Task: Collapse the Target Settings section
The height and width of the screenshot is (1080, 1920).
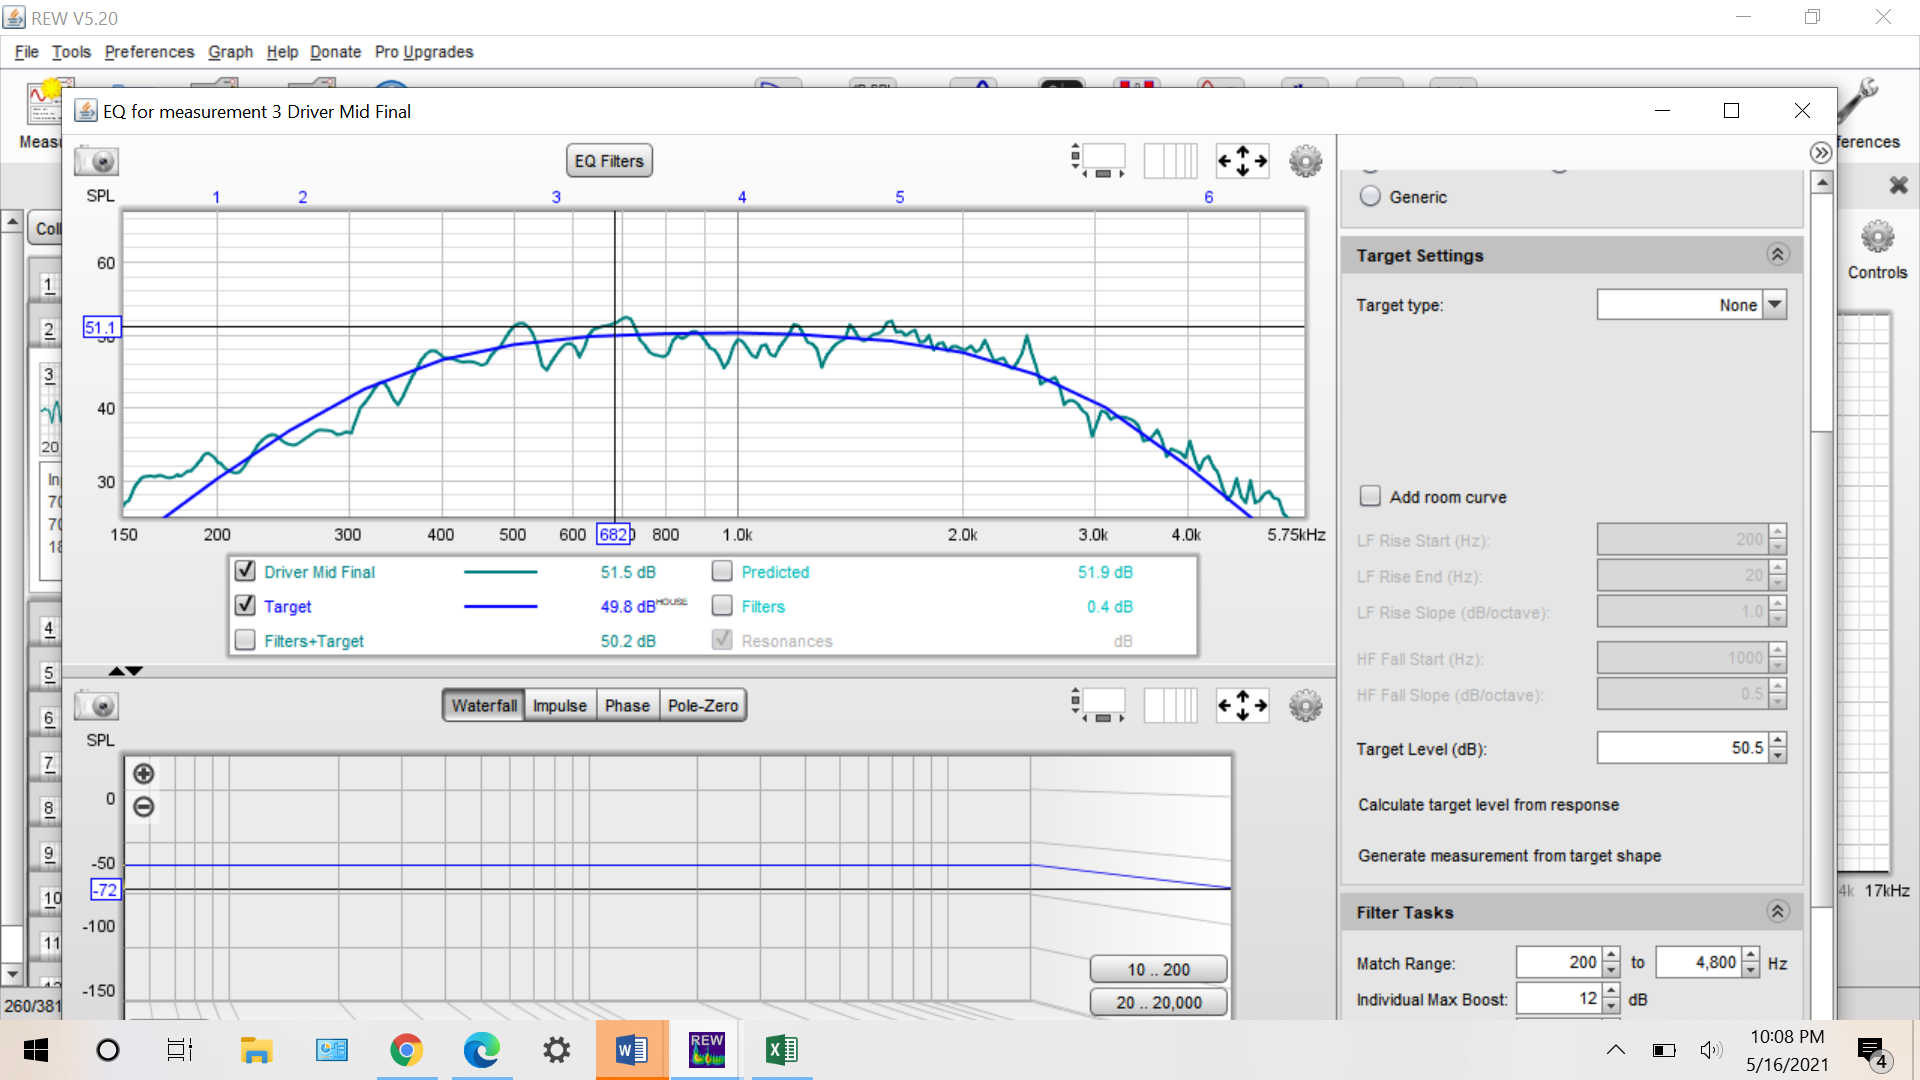Action: pyautogui.click(x=1777, y=255)
